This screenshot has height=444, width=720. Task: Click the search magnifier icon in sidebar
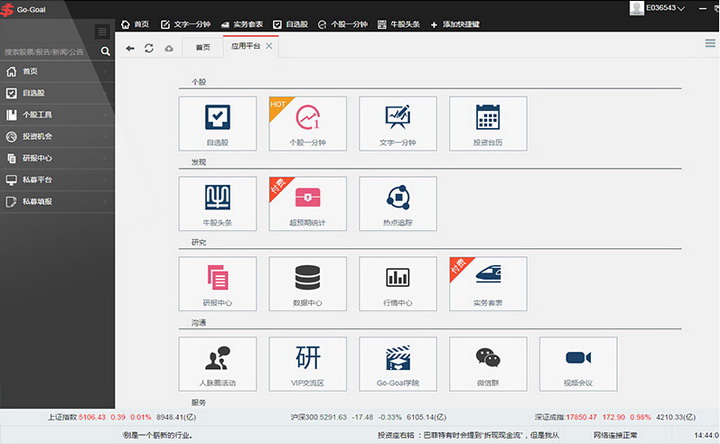pyautogui.click(x=105, y=51)
